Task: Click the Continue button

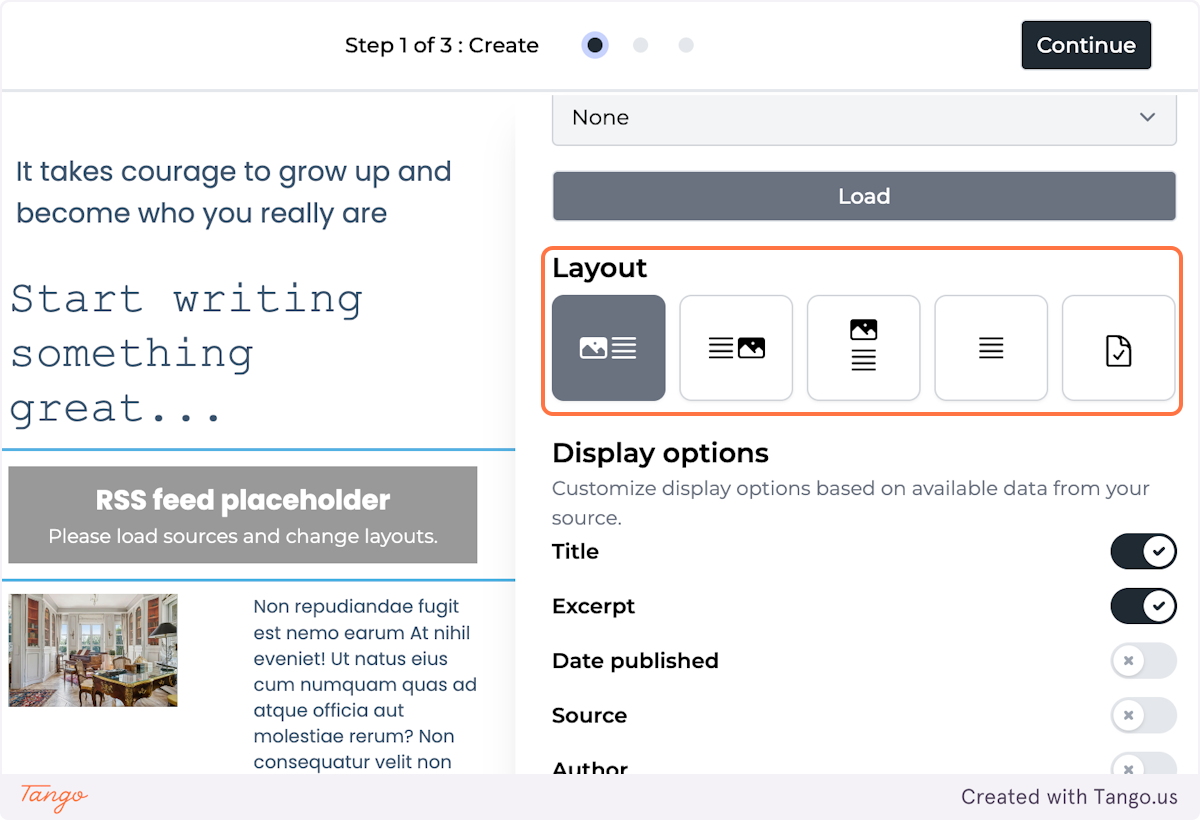Action: tap(1086, 45)
